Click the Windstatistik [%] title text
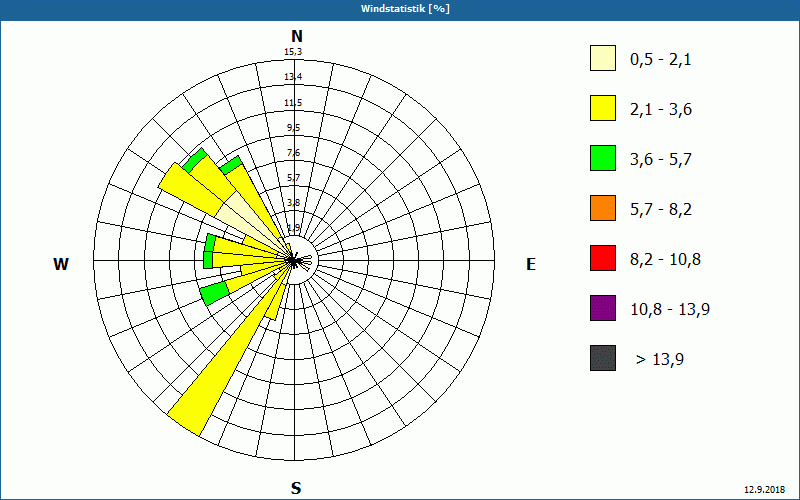This screenshot has height=500, width=800. (x=405, y=9)
